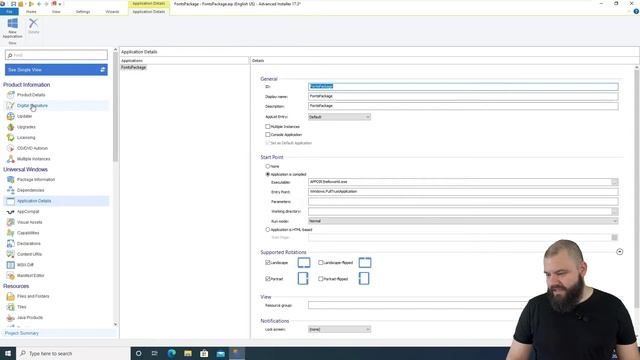
Task: Open CD/DVD Autorun page in sidebar
Action: pyautogui.click(x=32, y=148)
